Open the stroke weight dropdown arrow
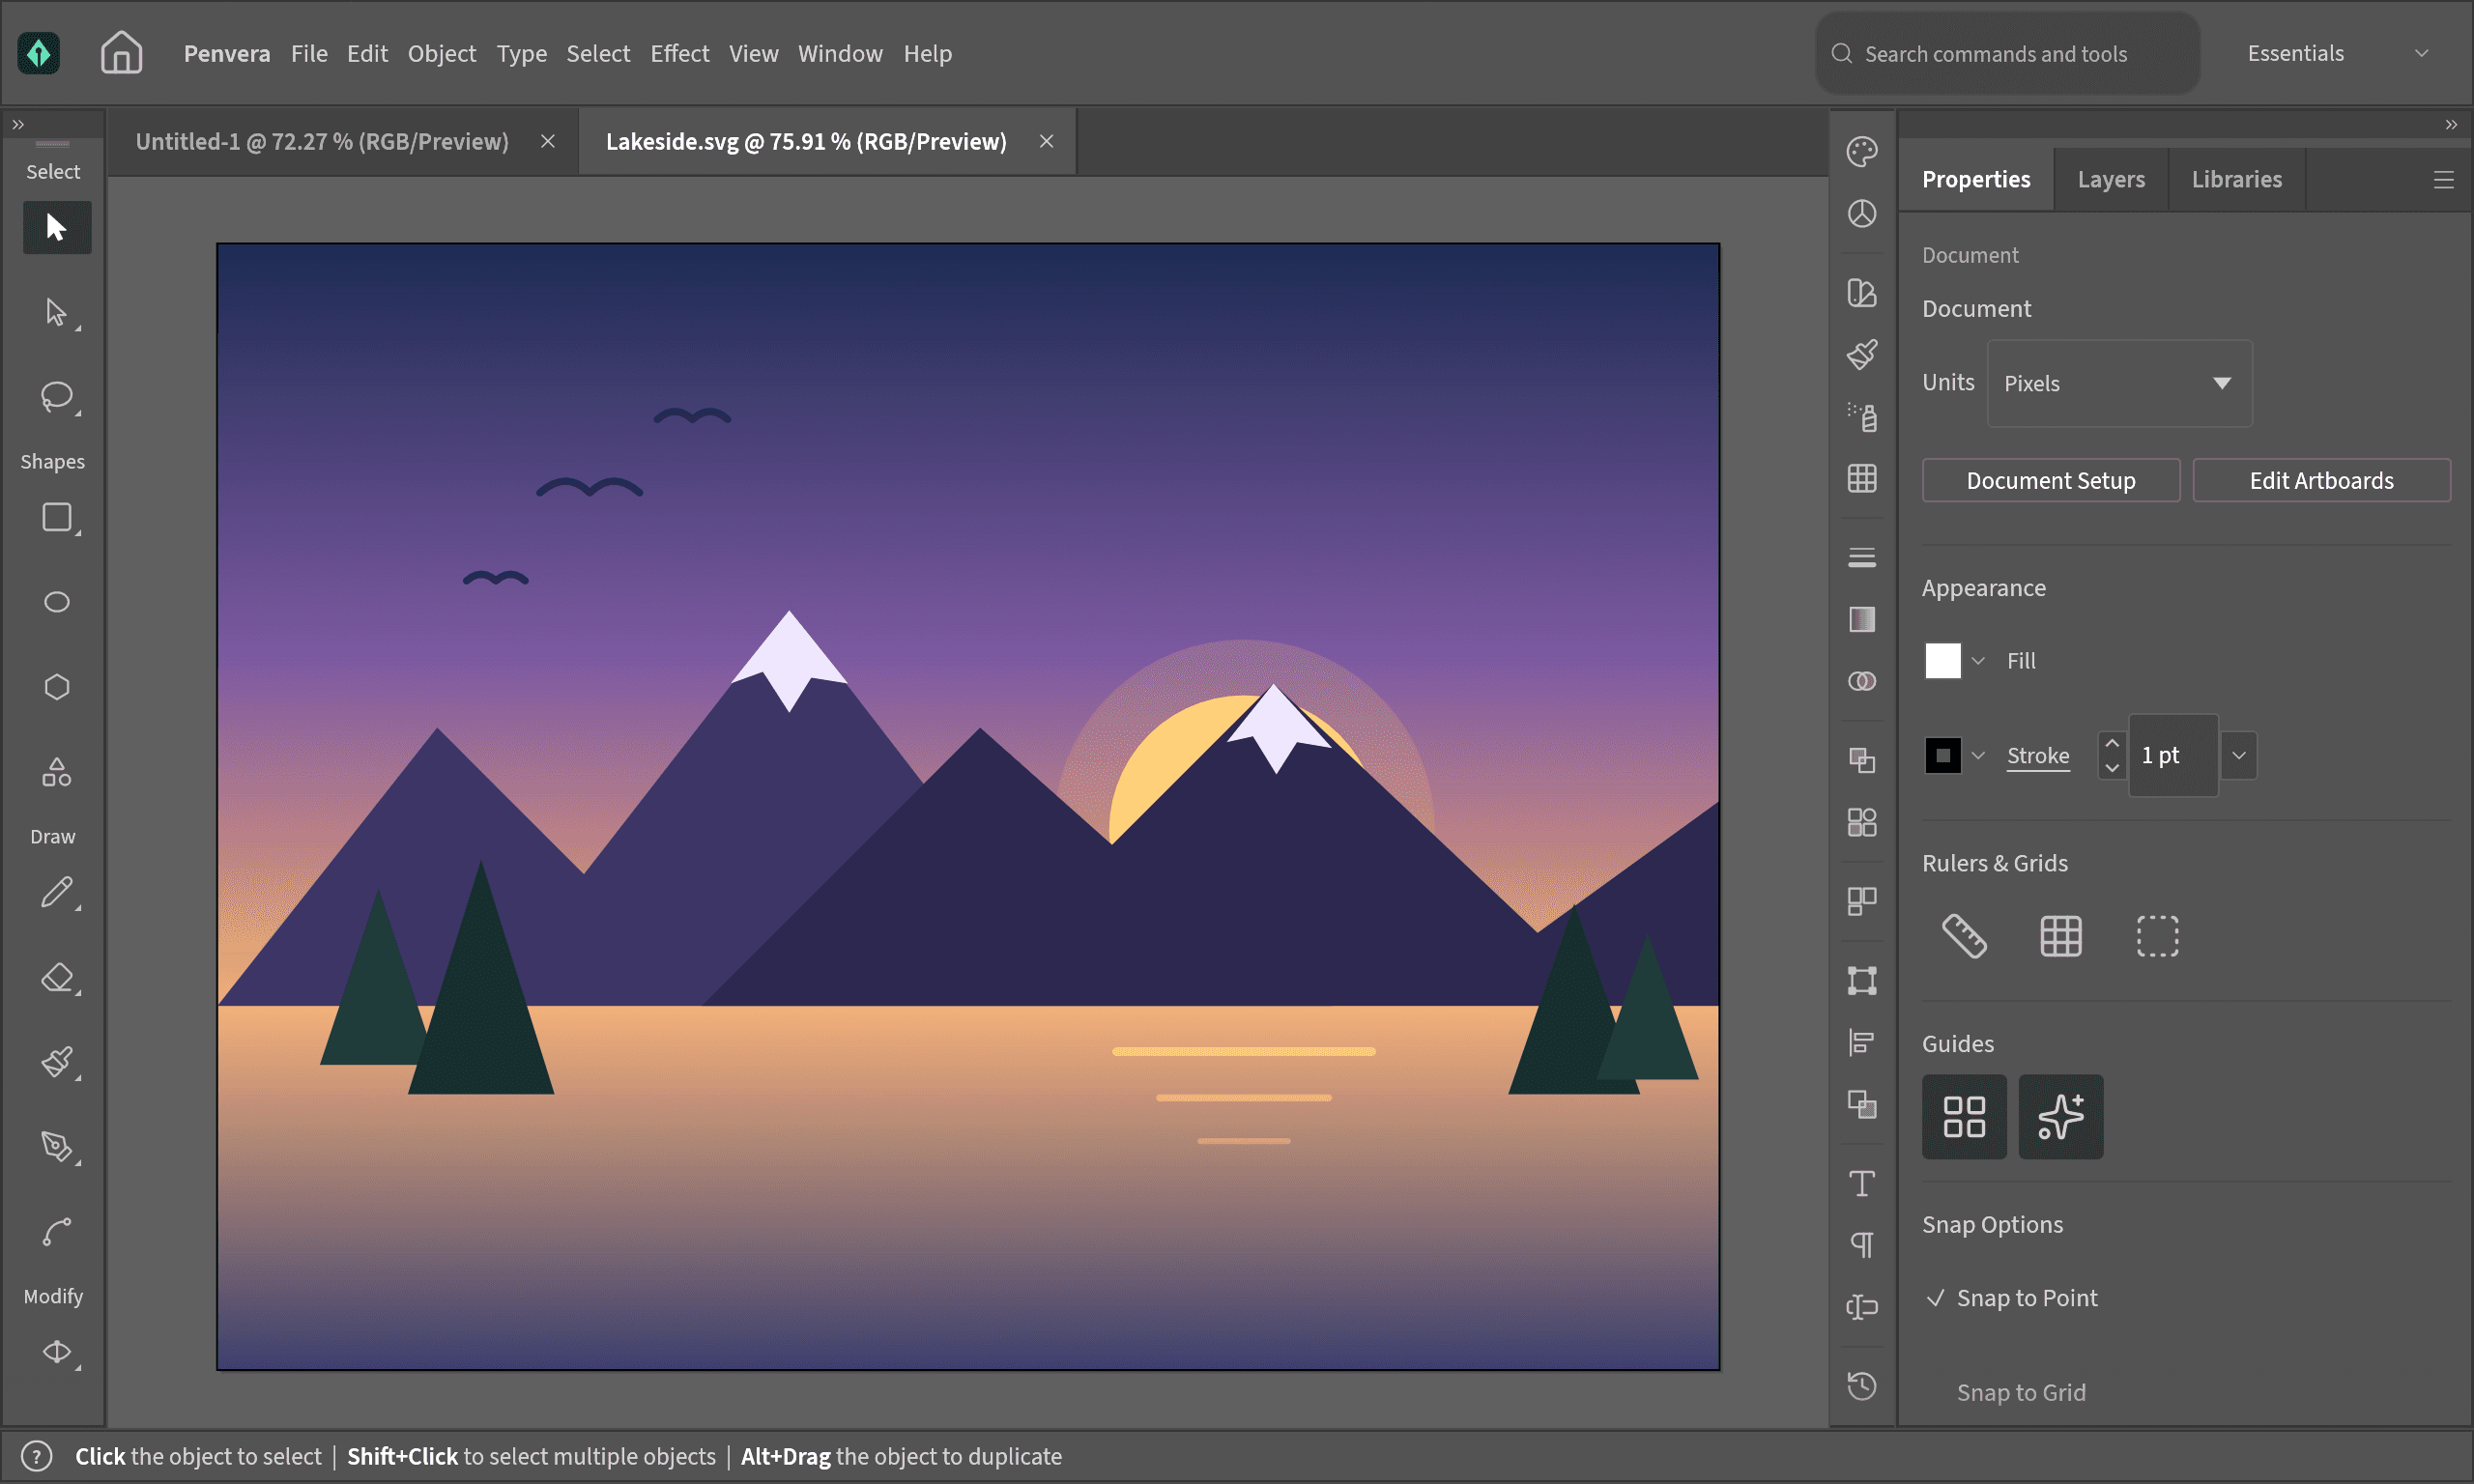The height and width of the screenshot is (1484, 2474). click(2239, 756)
